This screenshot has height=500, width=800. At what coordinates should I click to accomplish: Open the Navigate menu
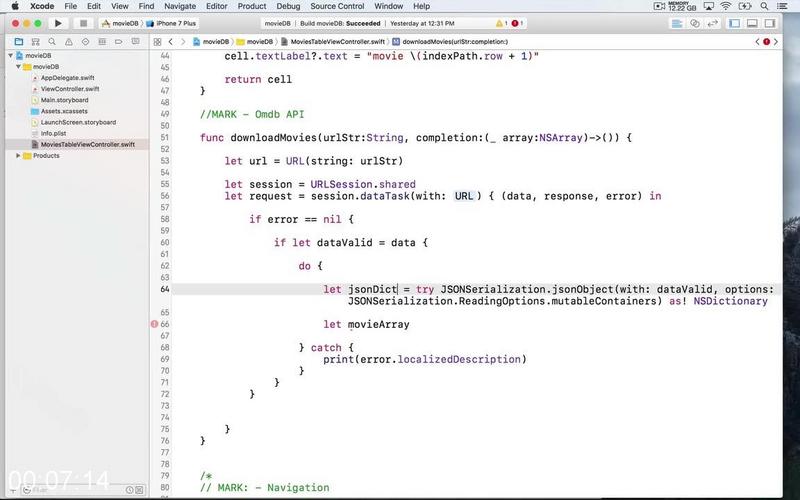[x=180, y=6]
